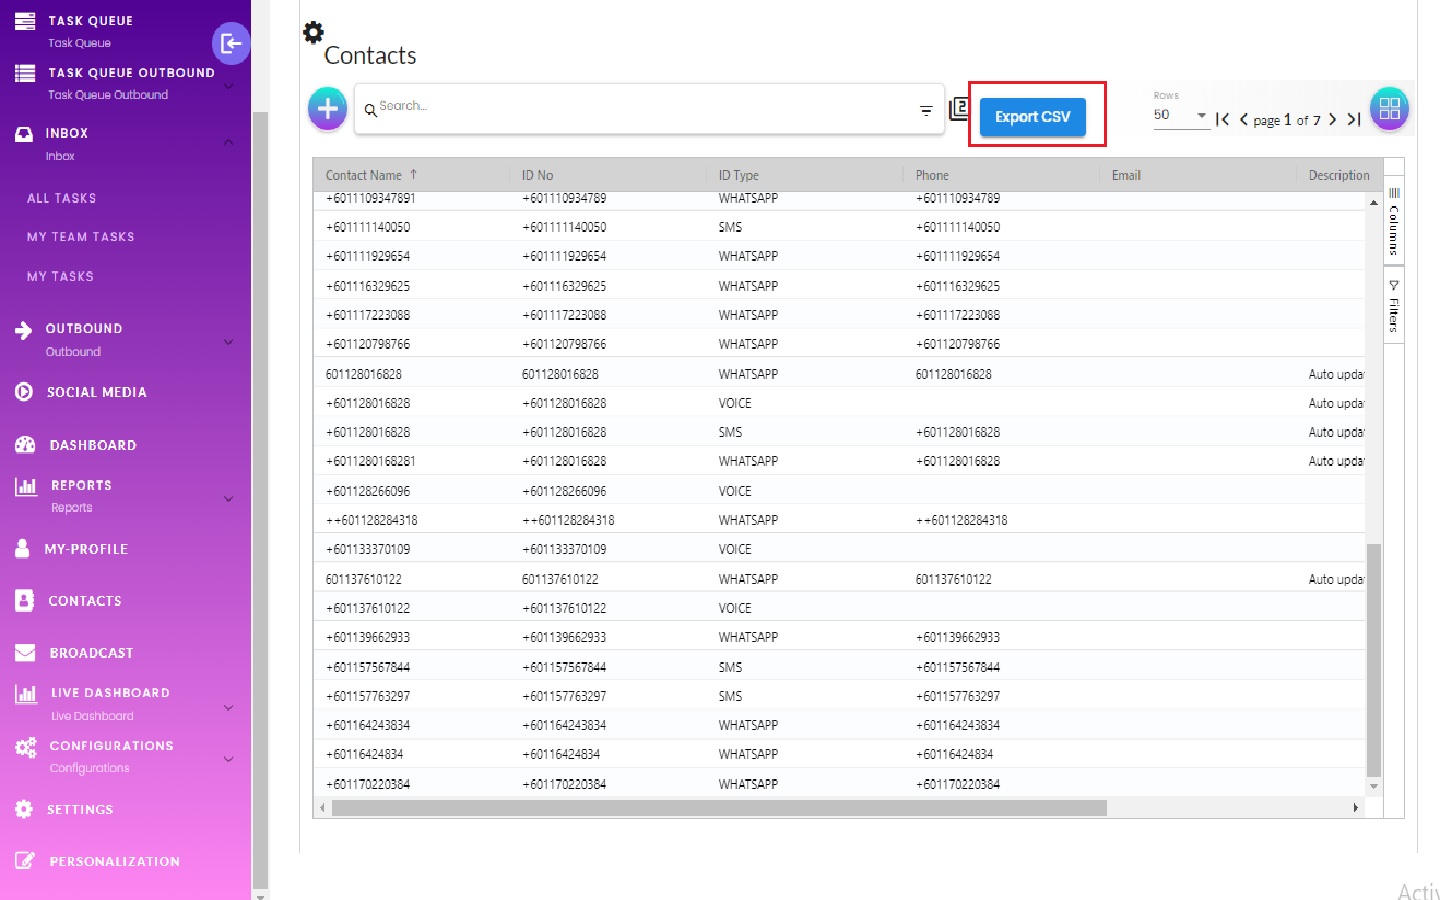Image resolution: width=1440 pixels, height=900 pixels.
Task: Go to the last page of contacts
Action: (x=1354, y=119)
